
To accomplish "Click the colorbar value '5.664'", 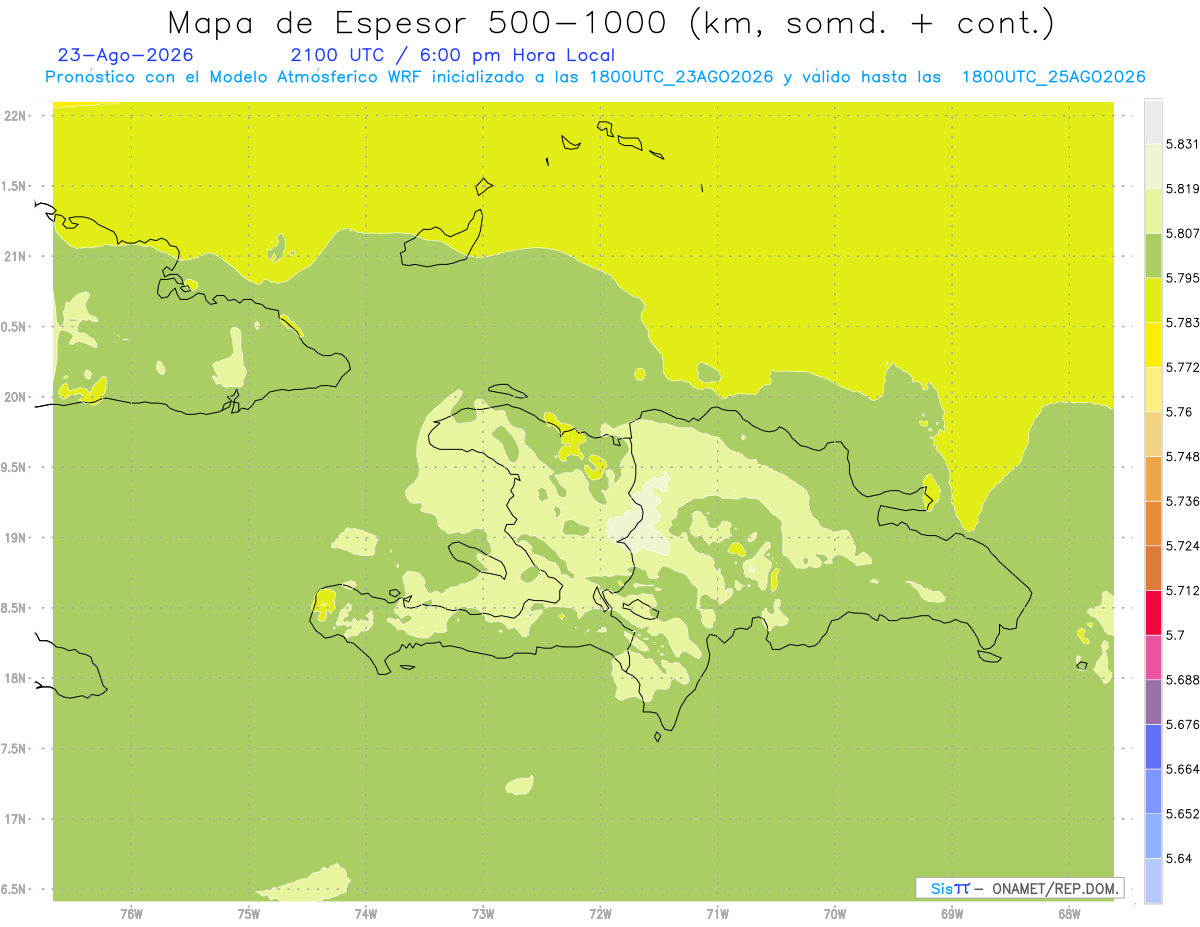I will pyautogui.click(x=1182, y=769).
